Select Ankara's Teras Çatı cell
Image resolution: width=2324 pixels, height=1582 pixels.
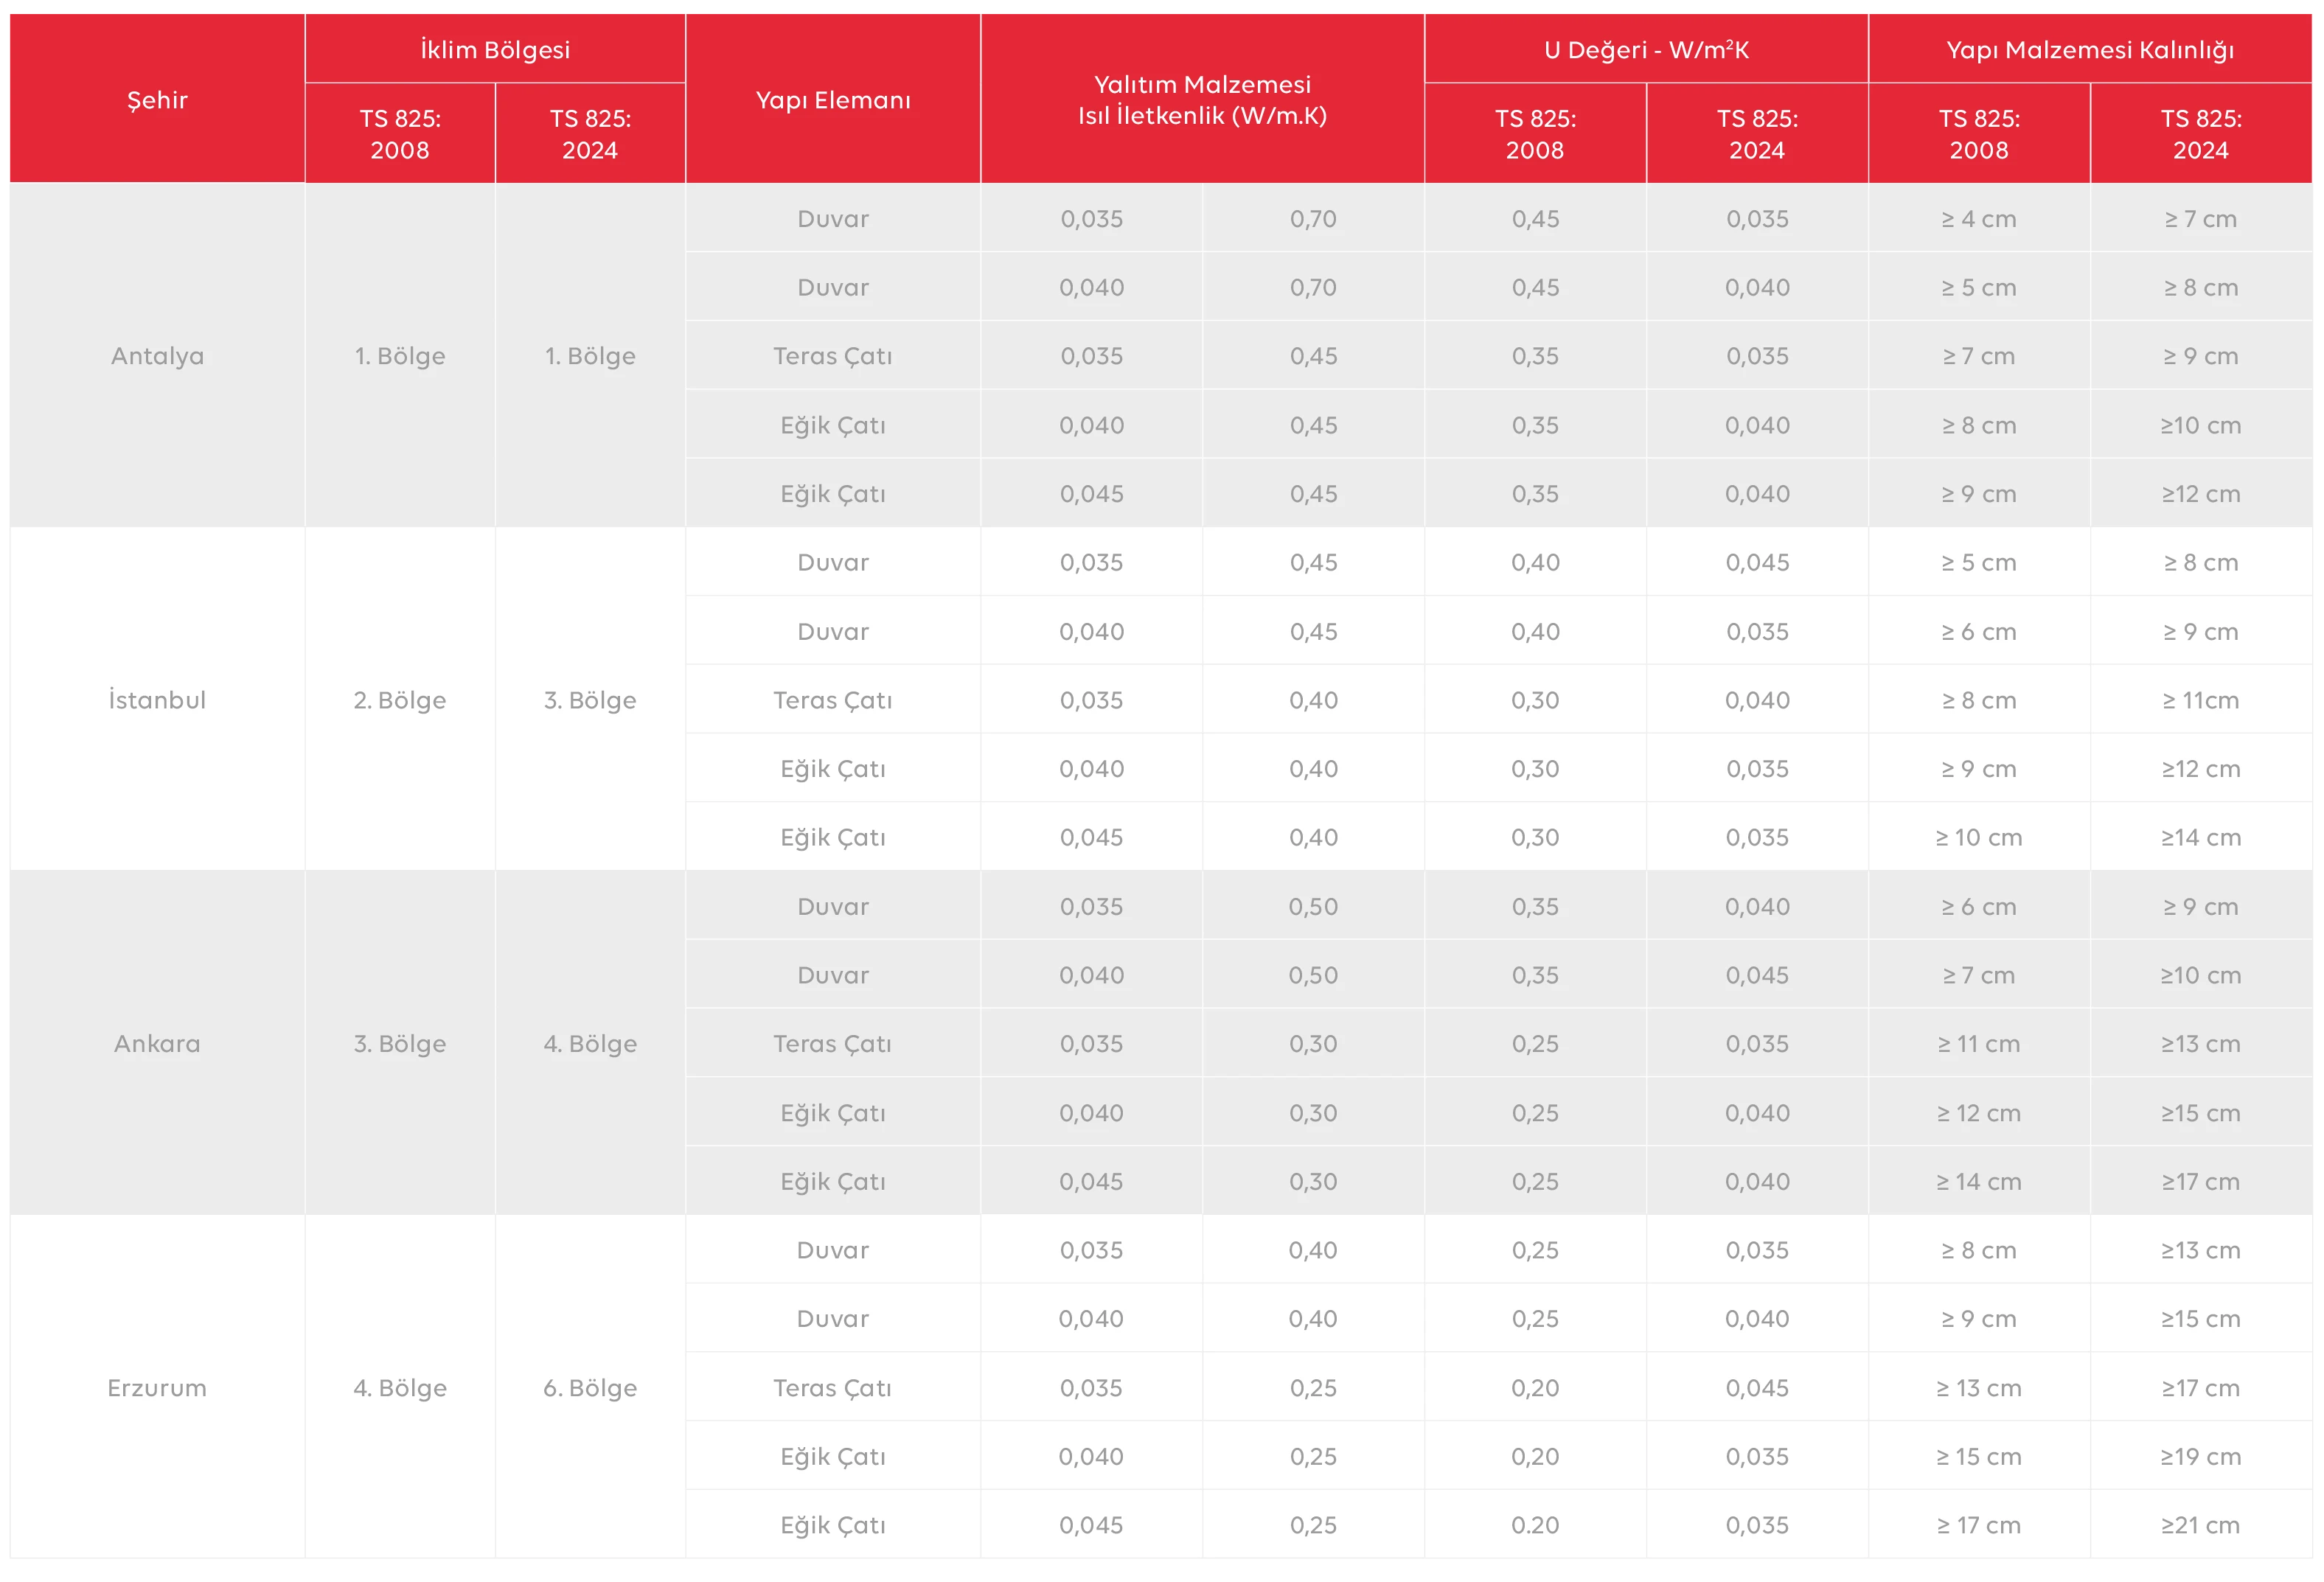pyautogui.click(x=833, y=1044)
